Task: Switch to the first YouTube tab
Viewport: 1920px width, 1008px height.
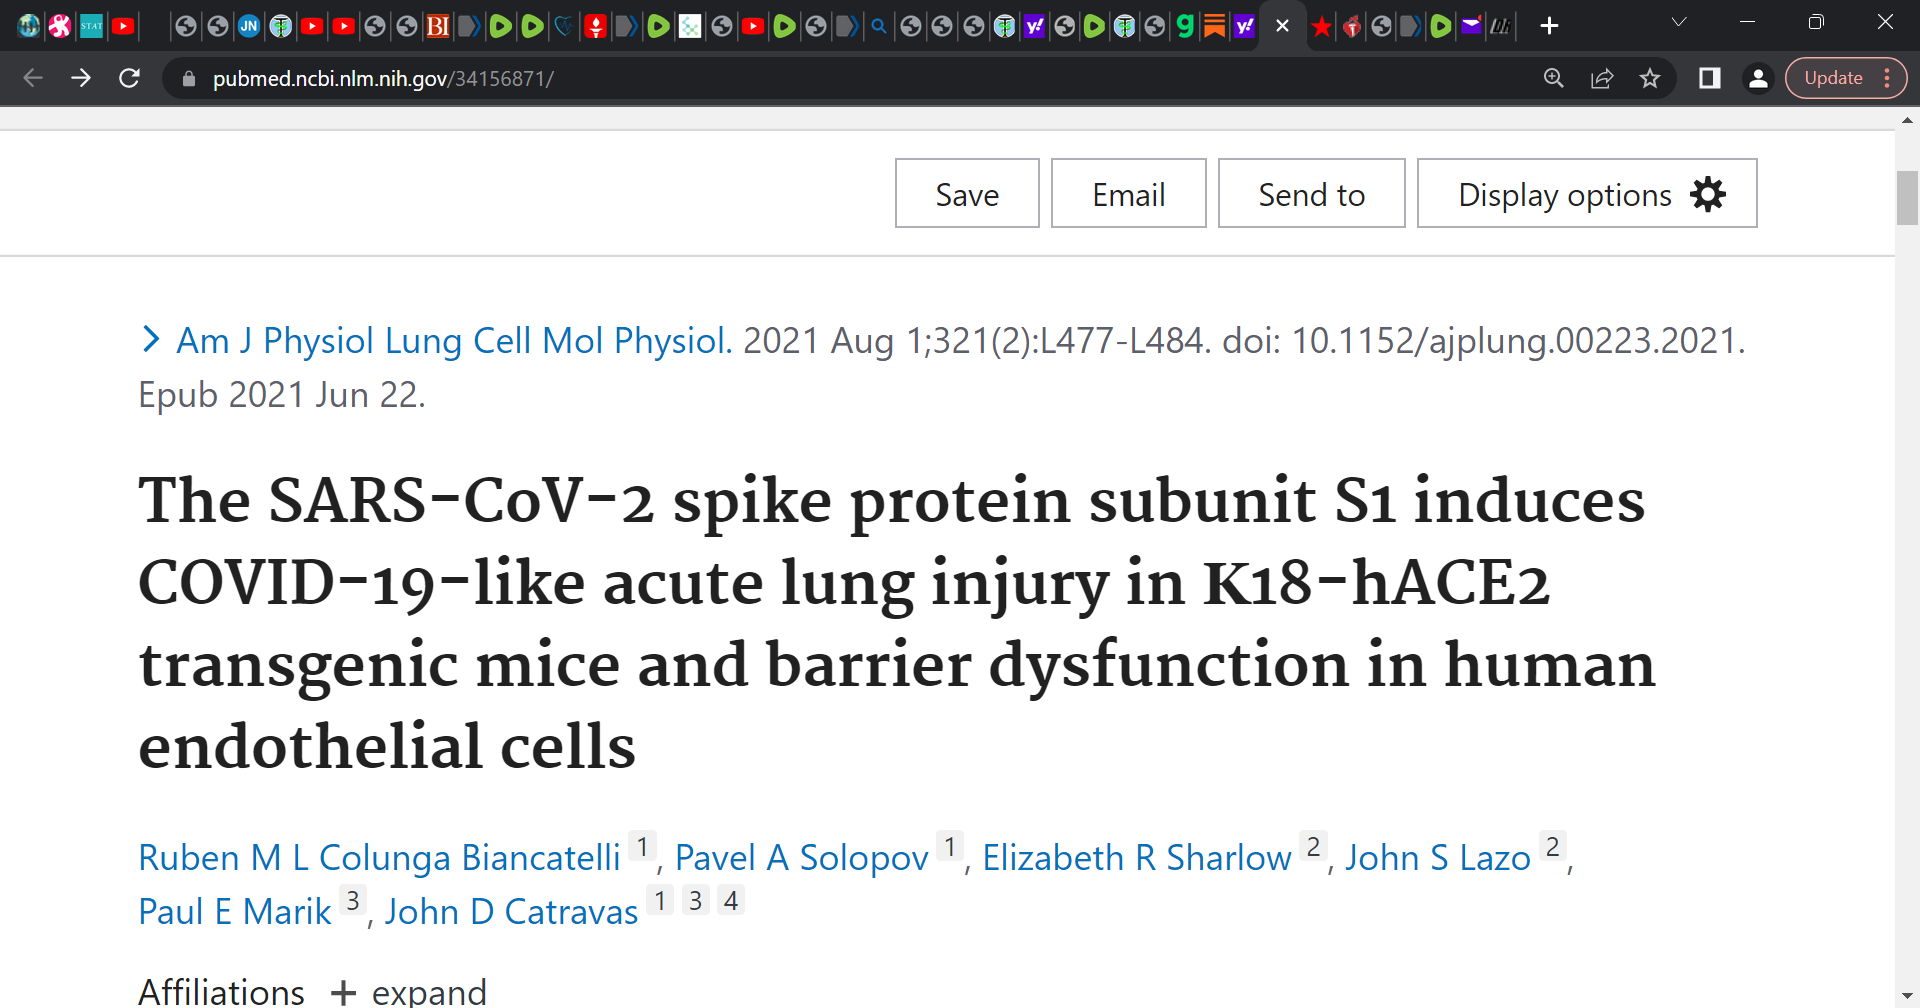Action: pos(123,26)
